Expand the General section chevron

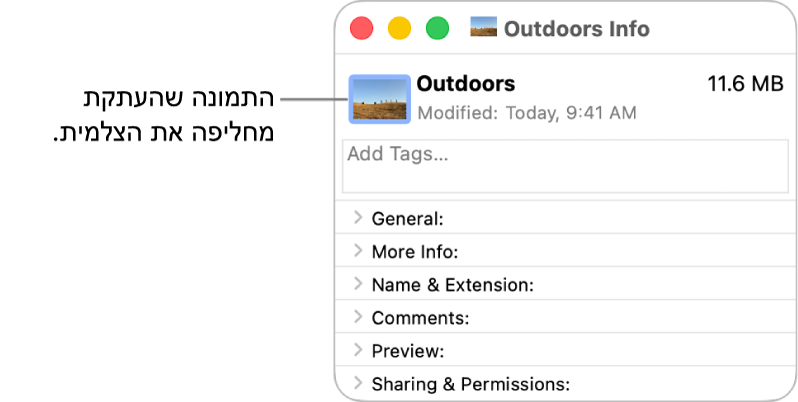click(x=358, y=218)
